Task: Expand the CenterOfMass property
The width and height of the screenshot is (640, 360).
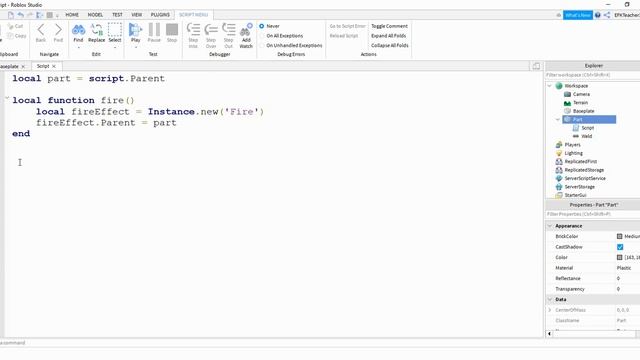Action: (x=549, y=310)
